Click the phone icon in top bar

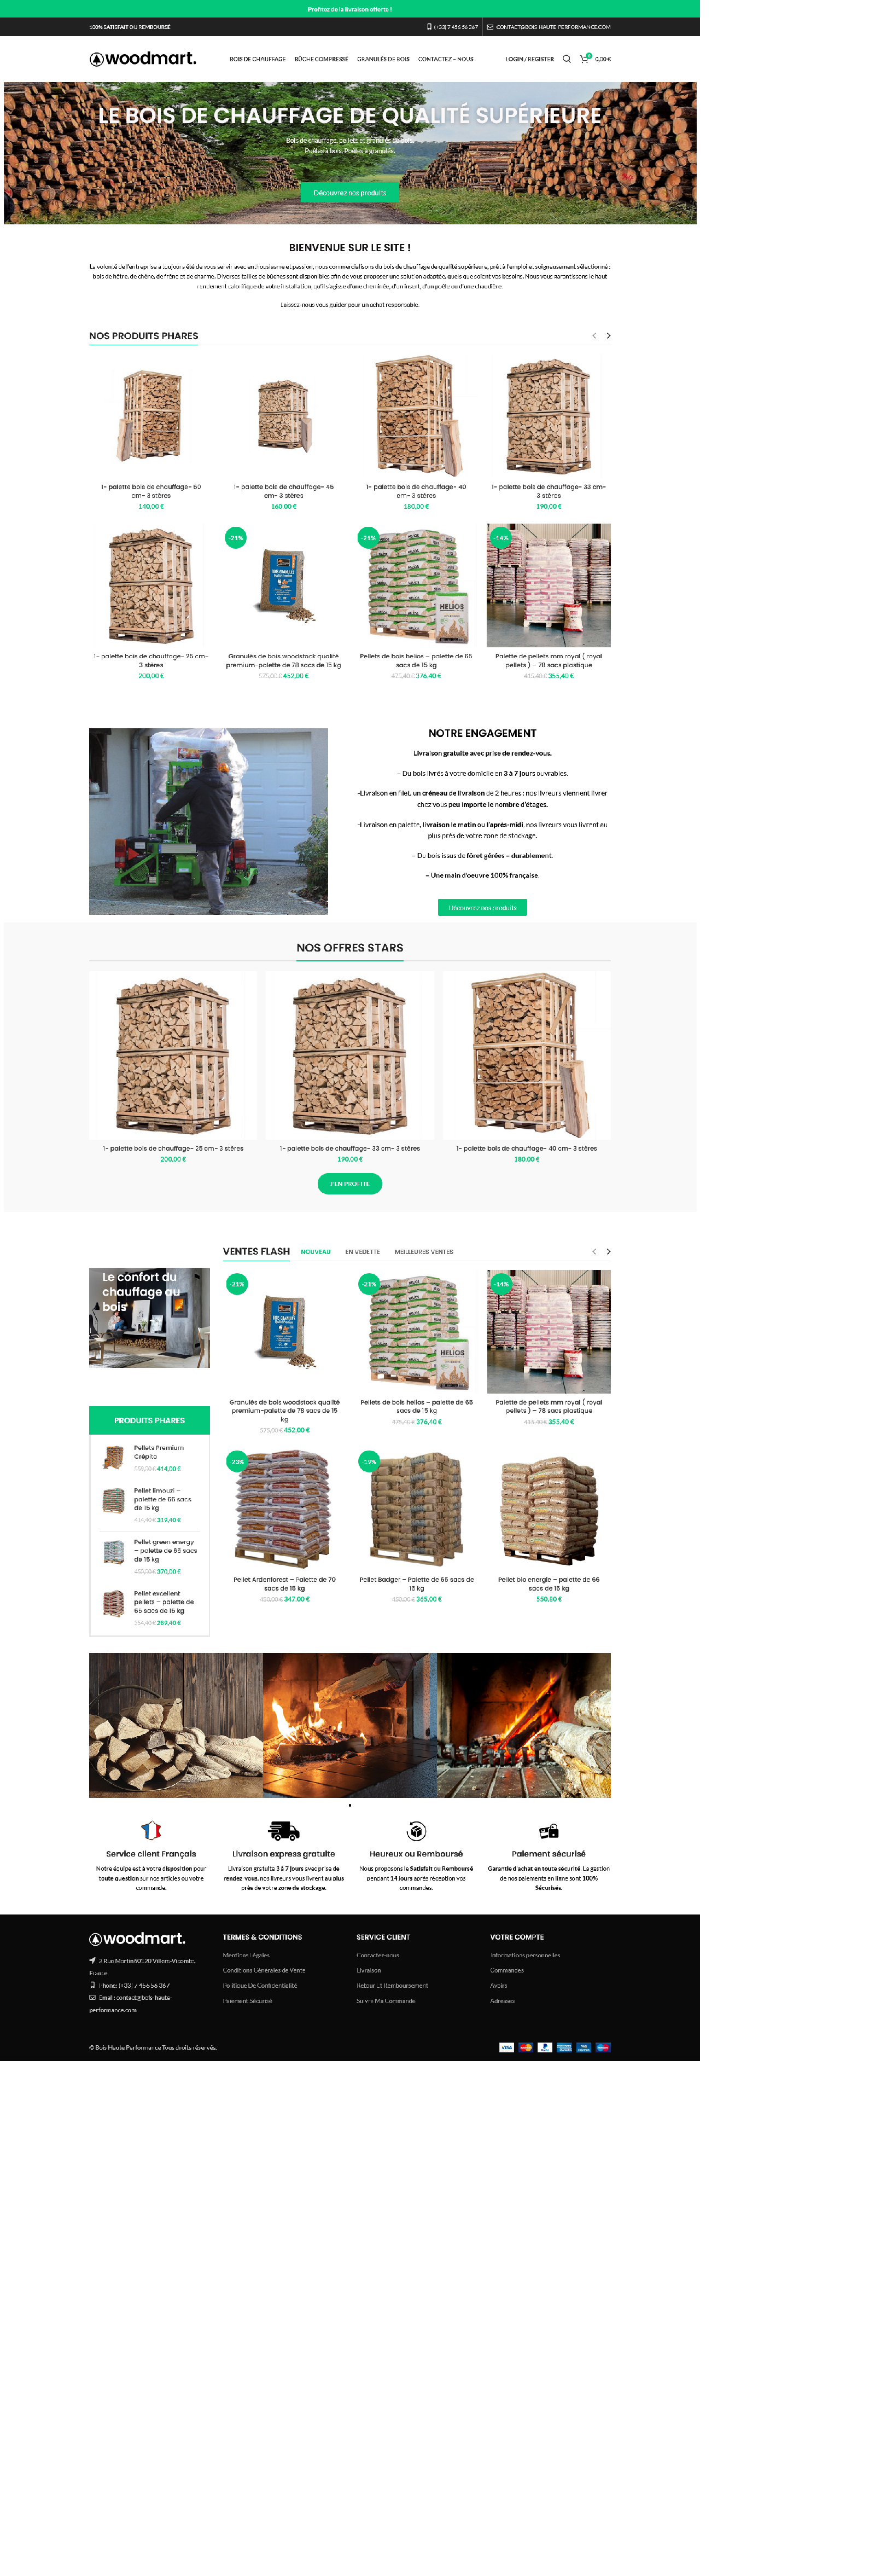coord(429,27)
